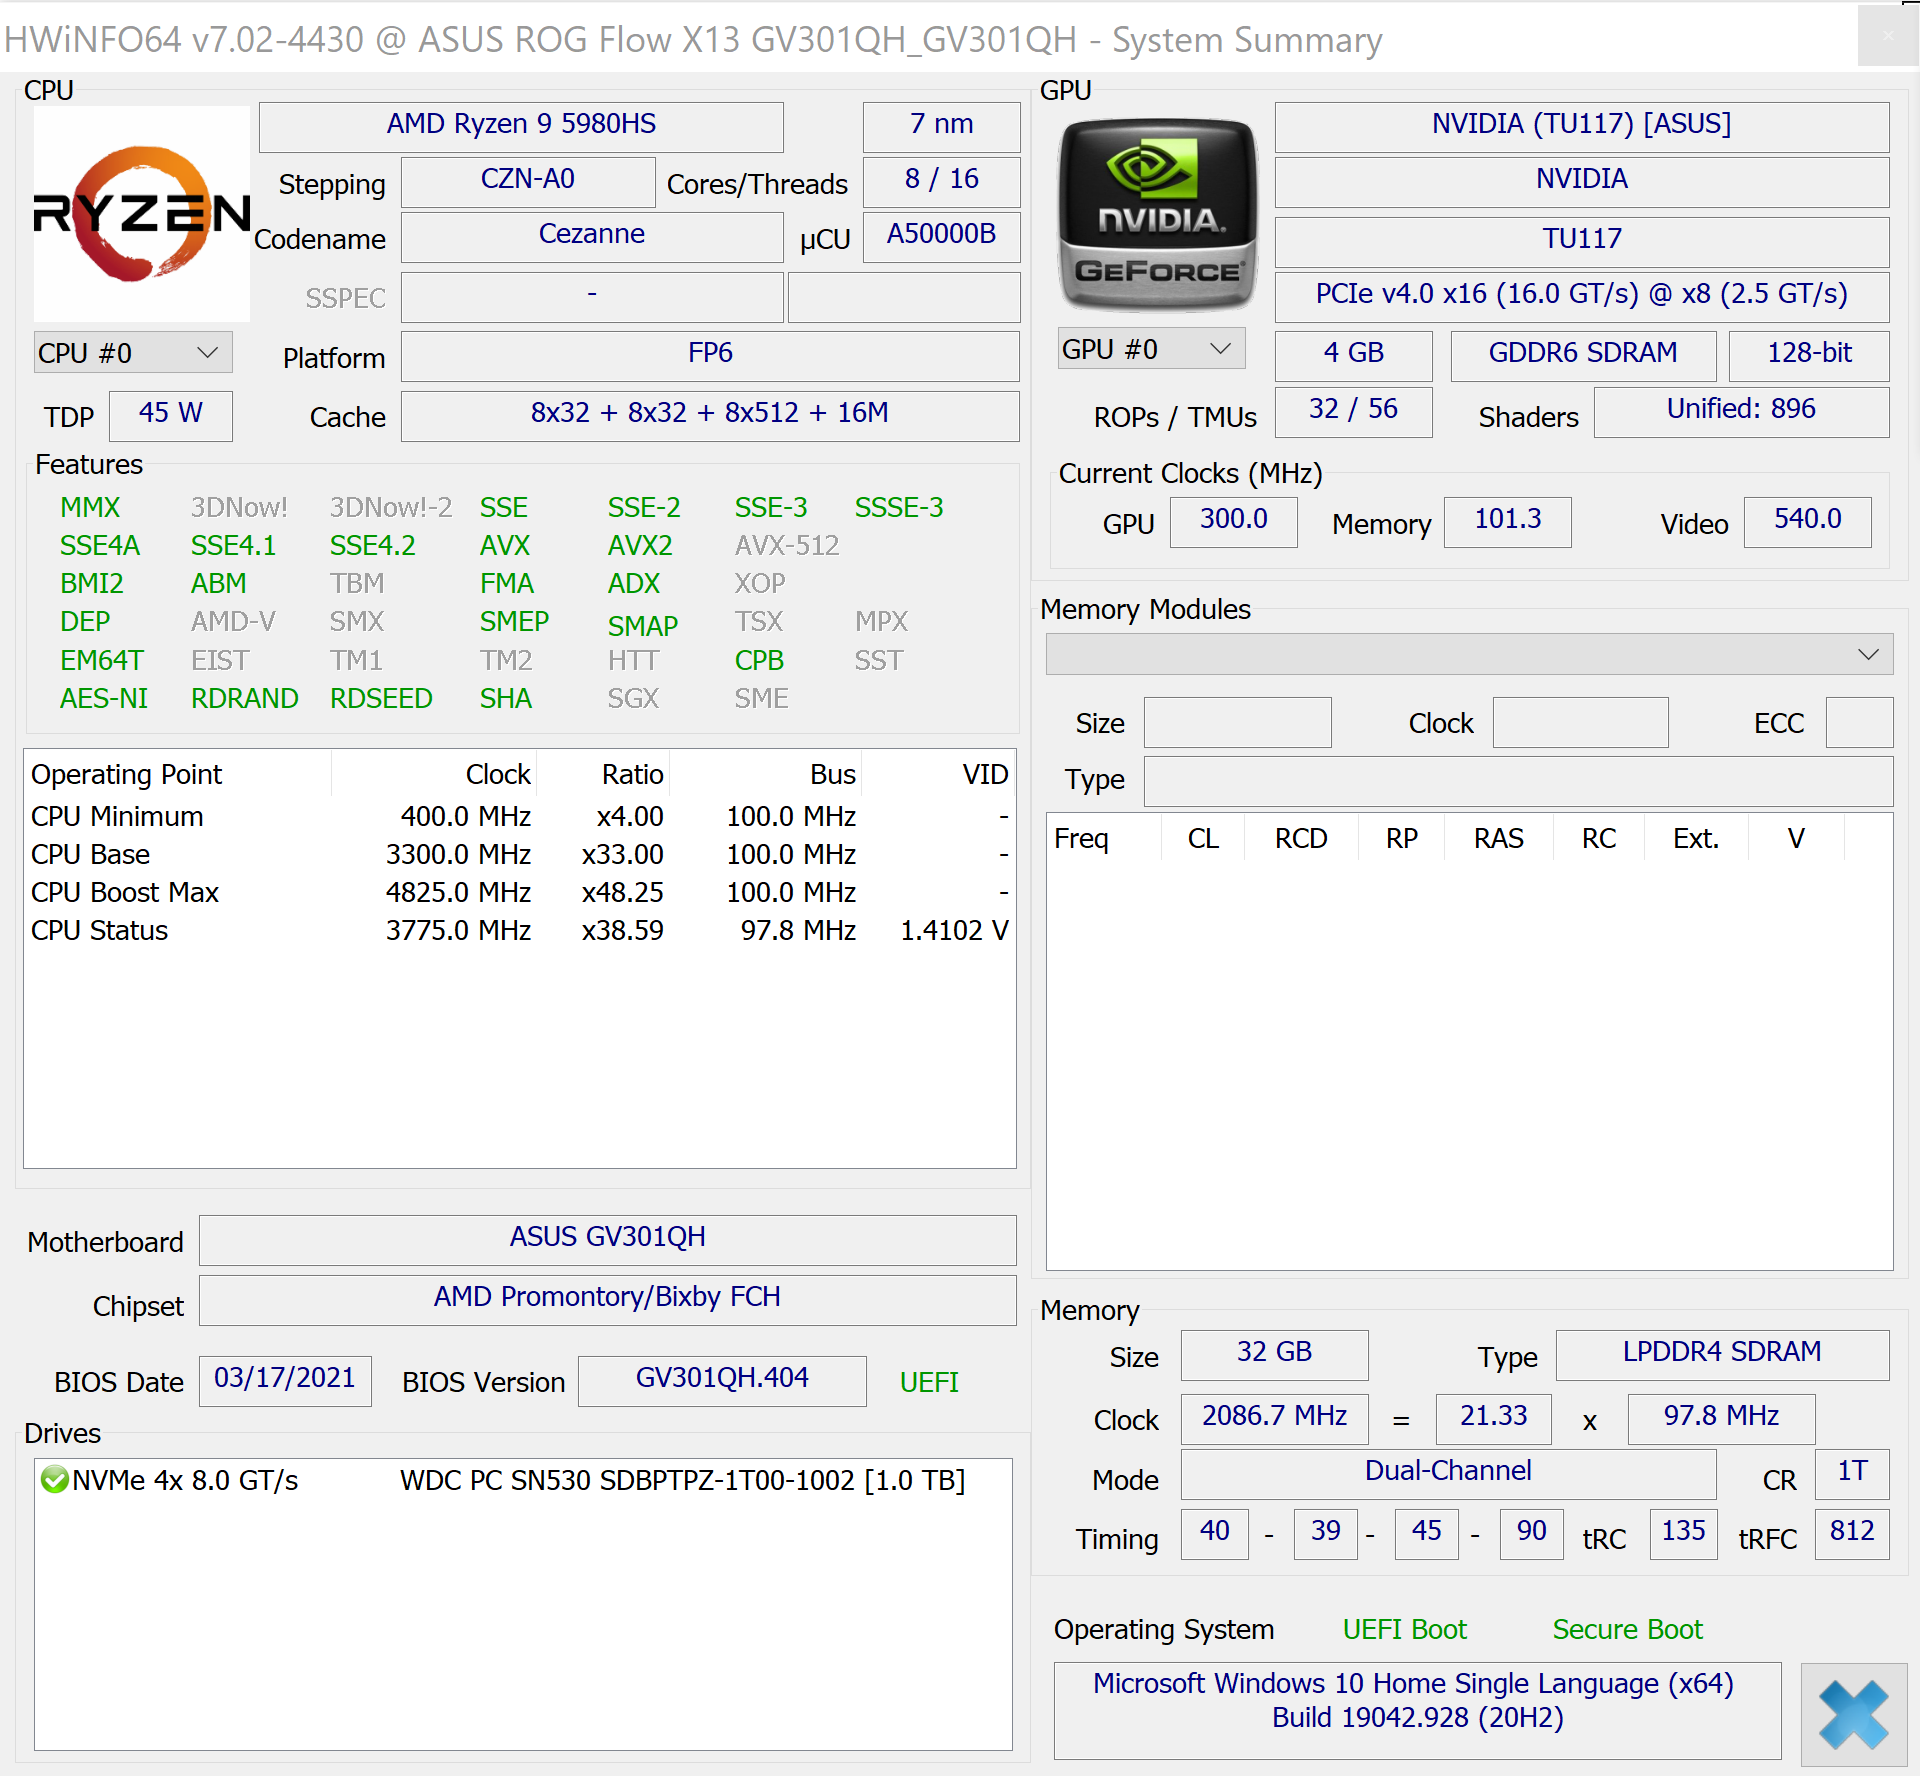The image size is (1920, 1776).
Task: Click the AMD Ryzen 9 5980HS name field
Action: (521, 127)
